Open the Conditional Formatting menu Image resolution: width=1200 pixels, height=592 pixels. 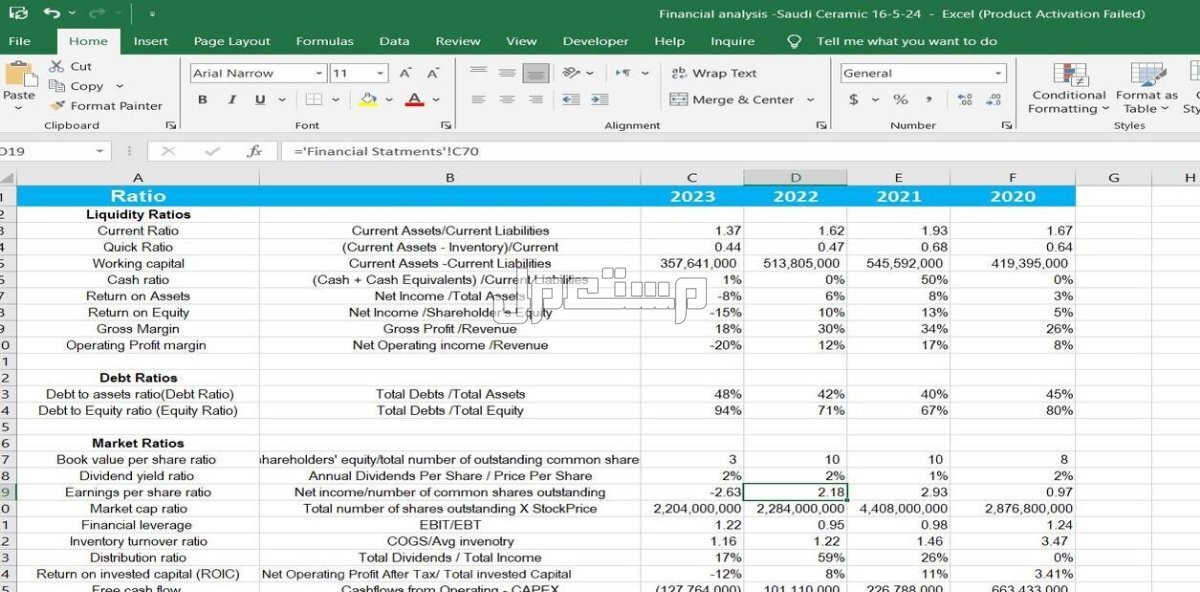pyautogui.click(x=1069, y=88)
